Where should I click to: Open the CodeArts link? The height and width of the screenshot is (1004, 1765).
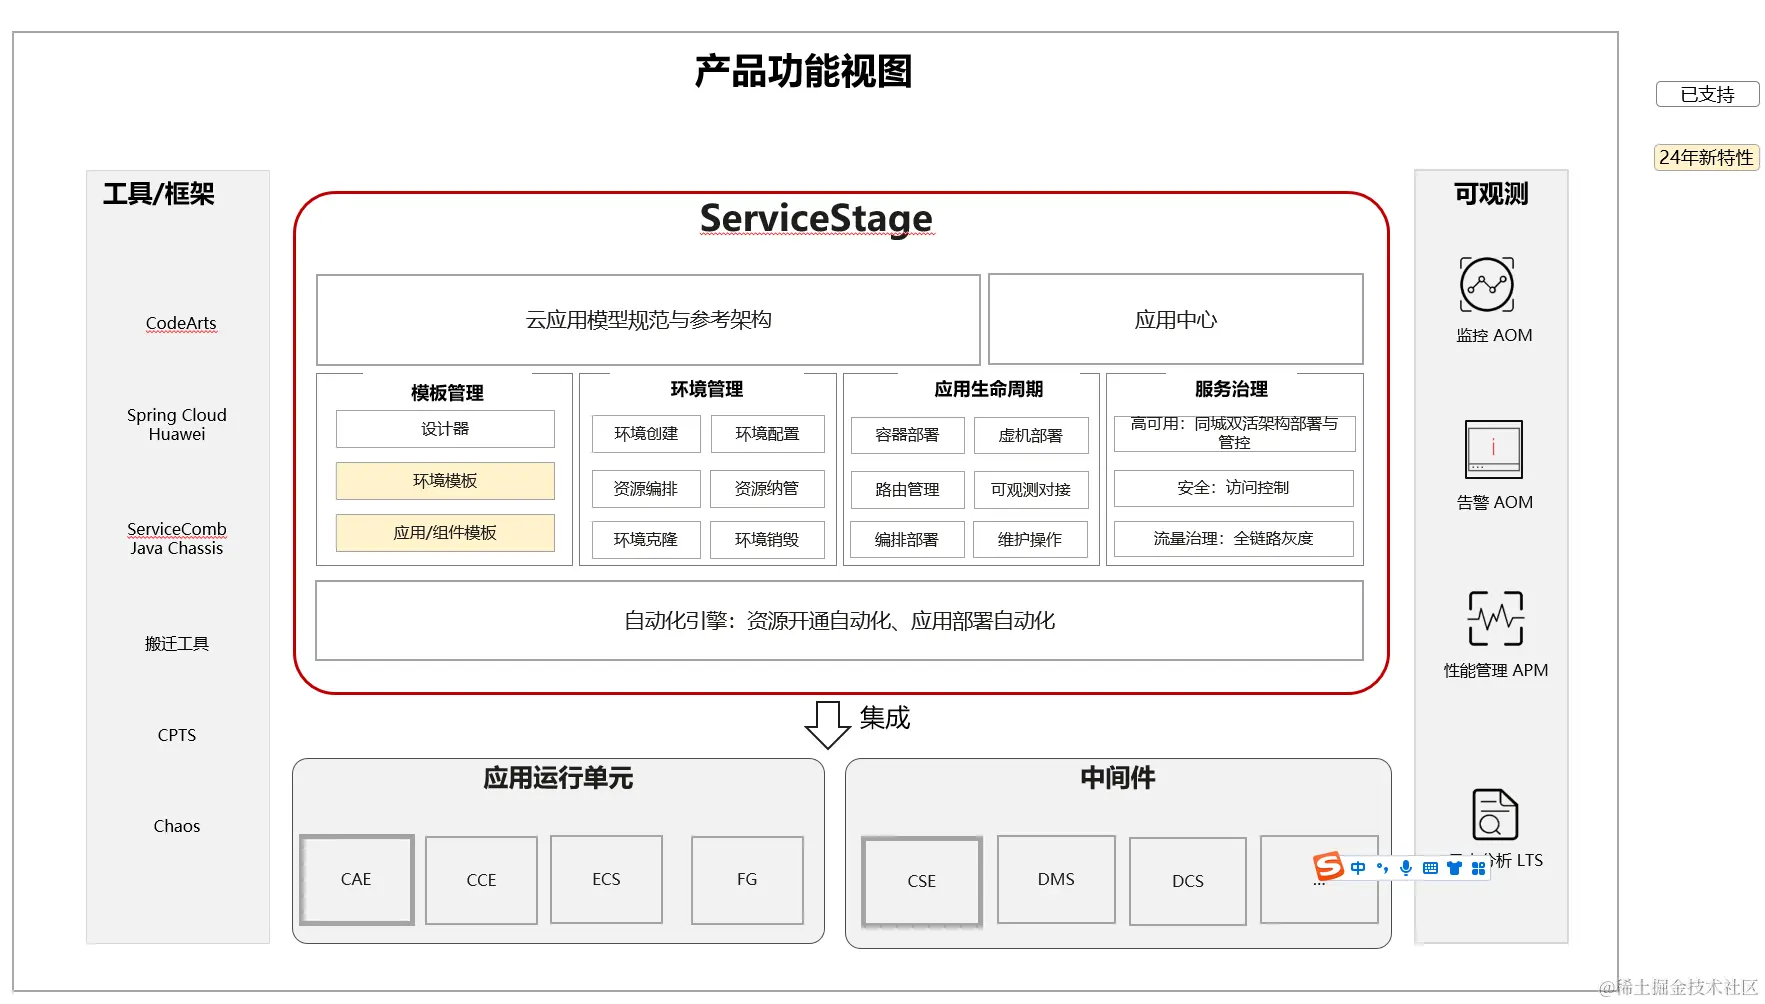click(180, 322)
